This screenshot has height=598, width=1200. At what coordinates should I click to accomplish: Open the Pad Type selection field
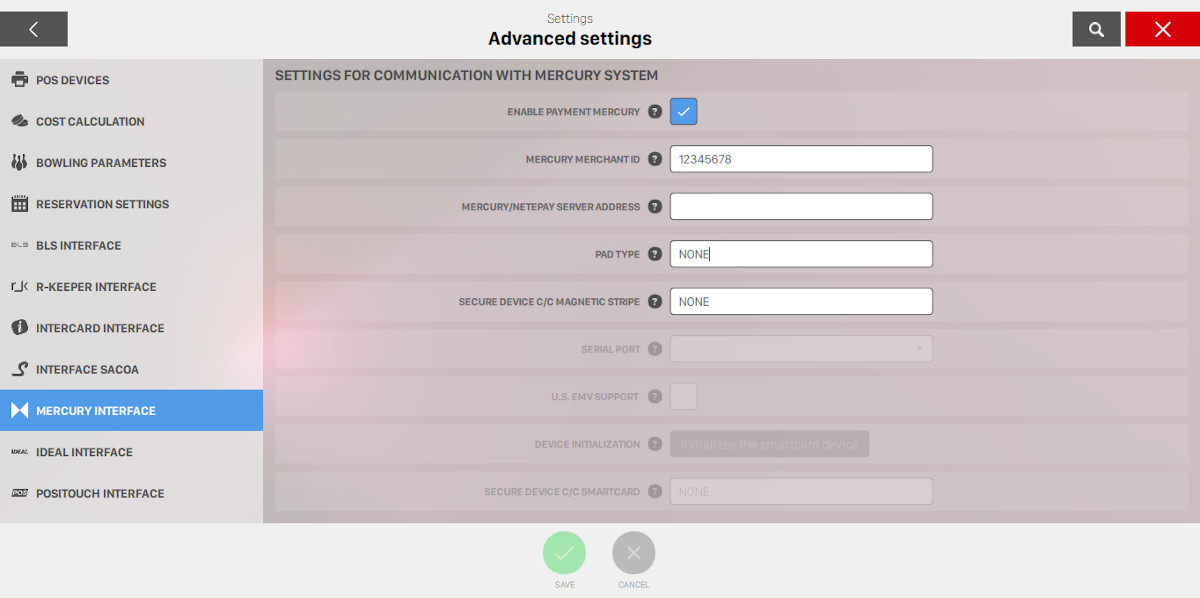[x=801, y=254]
